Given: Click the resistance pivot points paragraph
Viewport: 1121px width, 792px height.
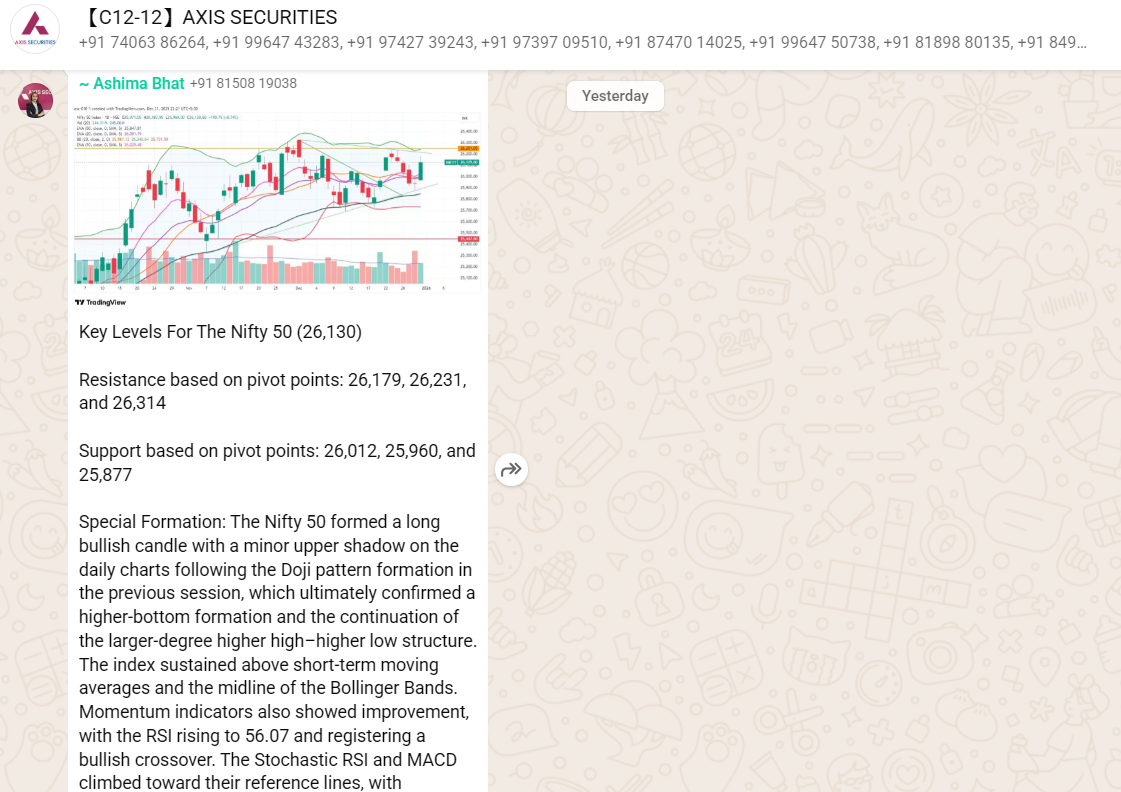Looking at the screenshot, I should tap(272, 391).
